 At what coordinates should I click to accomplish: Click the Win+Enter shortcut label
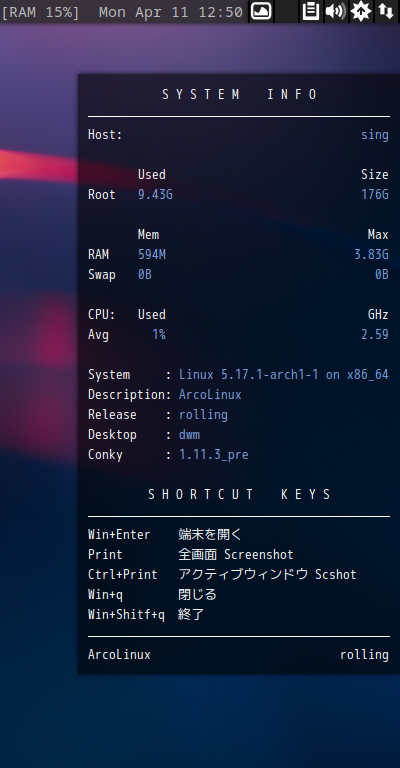click(x=119, y=534)
